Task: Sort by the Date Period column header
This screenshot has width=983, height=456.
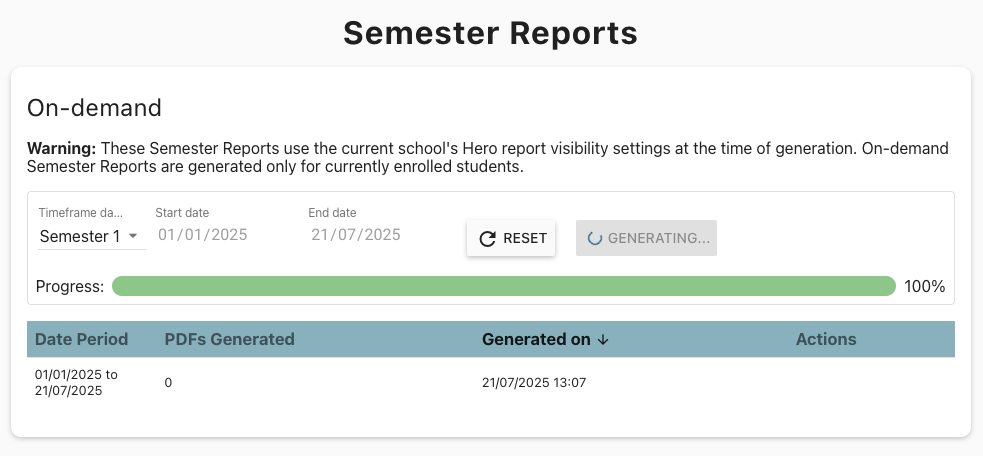Action: (x=81, y=339)
